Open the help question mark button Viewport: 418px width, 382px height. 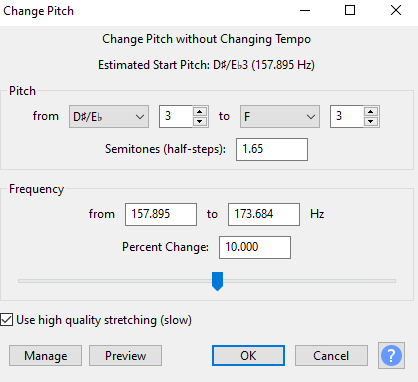tap(391, 355)
